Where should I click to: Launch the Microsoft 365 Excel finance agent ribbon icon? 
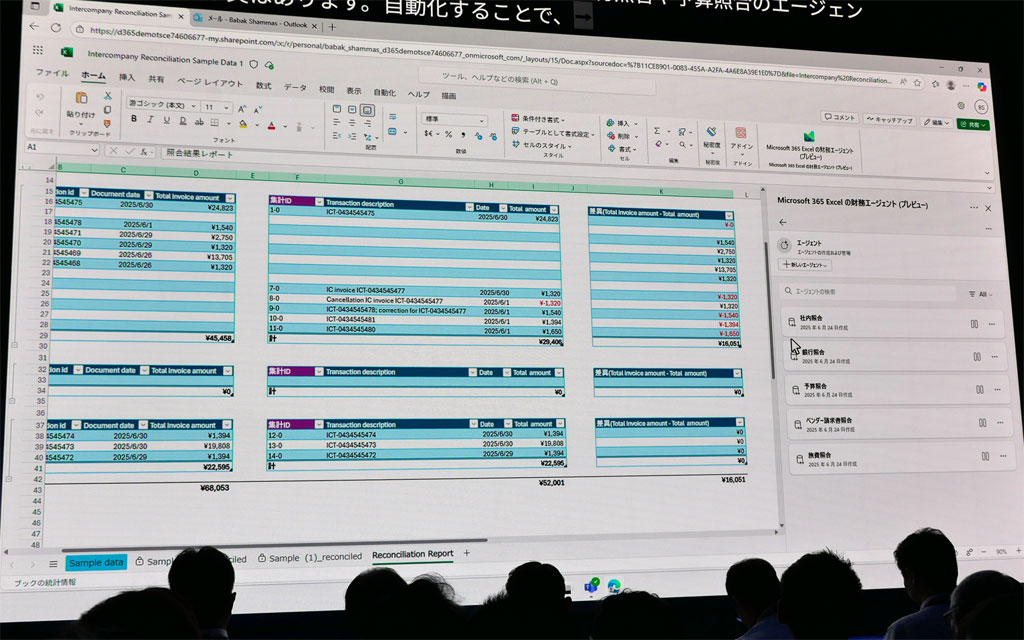click(x=809, y=136)
